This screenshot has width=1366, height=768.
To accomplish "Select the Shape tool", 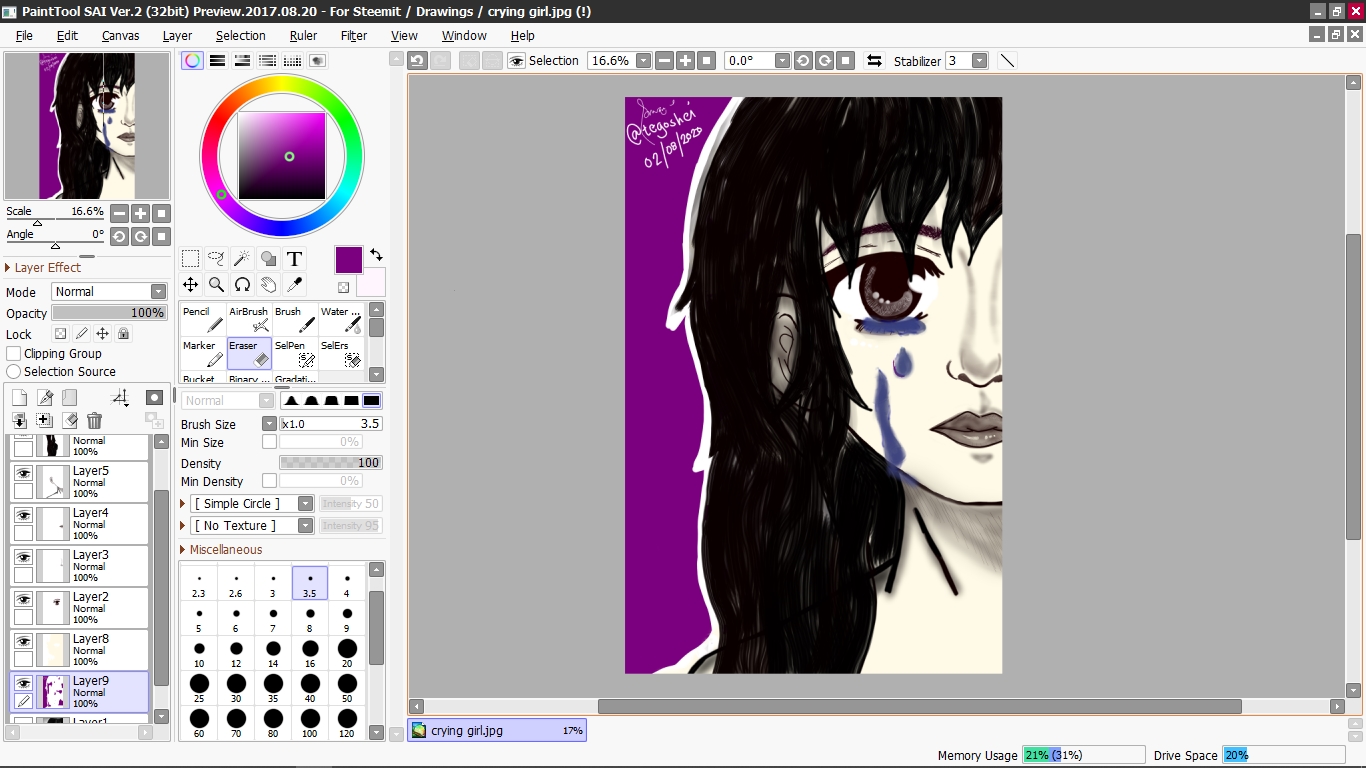I will pos(268,259).
